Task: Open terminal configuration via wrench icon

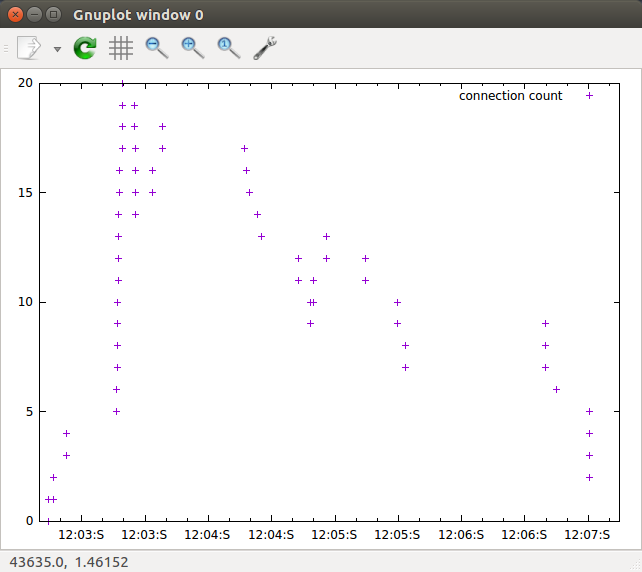Action: pos(265,47)
